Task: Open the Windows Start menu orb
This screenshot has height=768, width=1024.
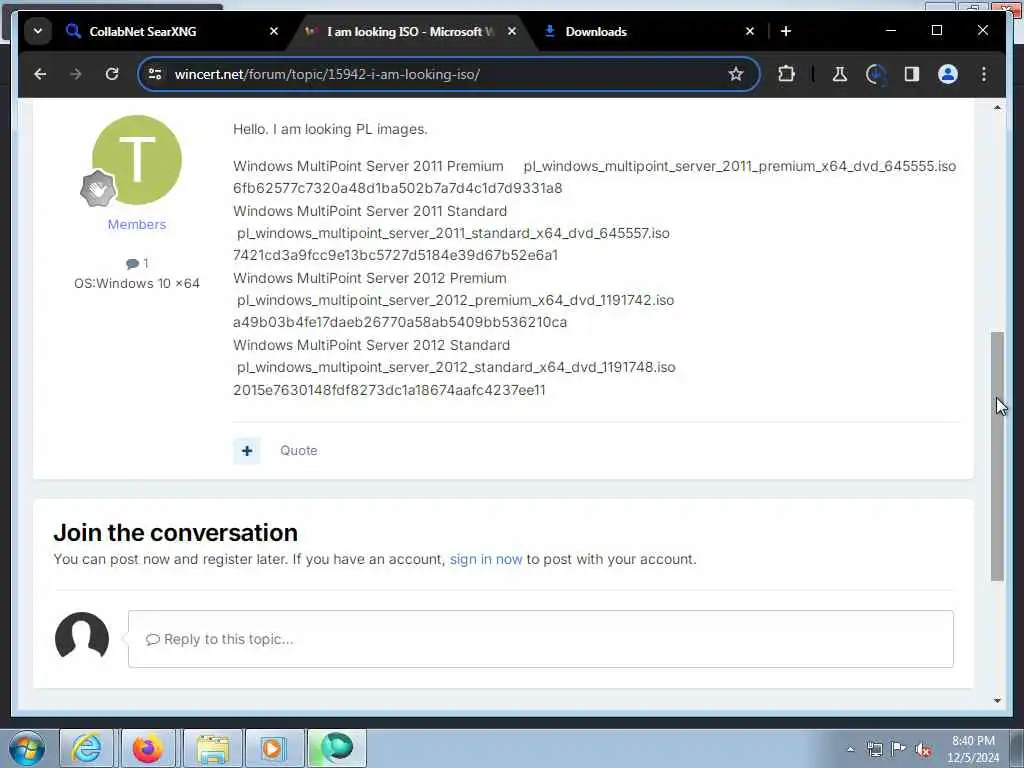Action: click(27, 748)
